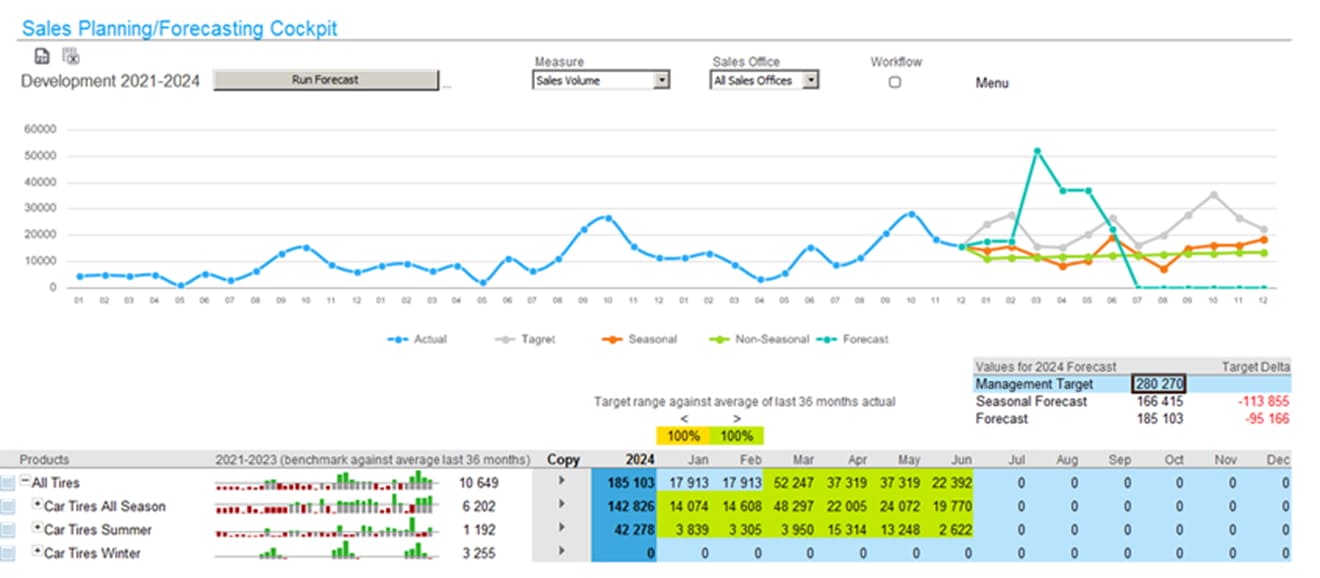Click copy arrow for Car Tires Winter

point(562,552)
